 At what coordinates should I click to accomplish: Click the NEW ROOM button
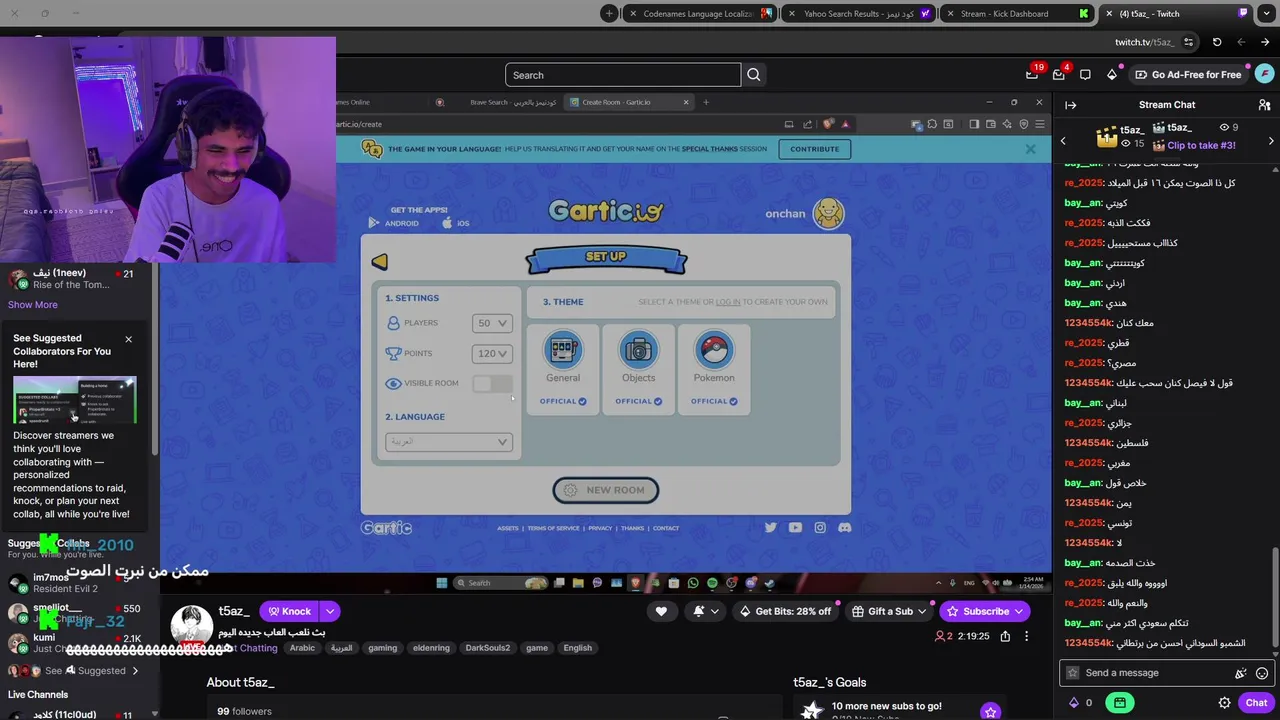pos(606,490)
